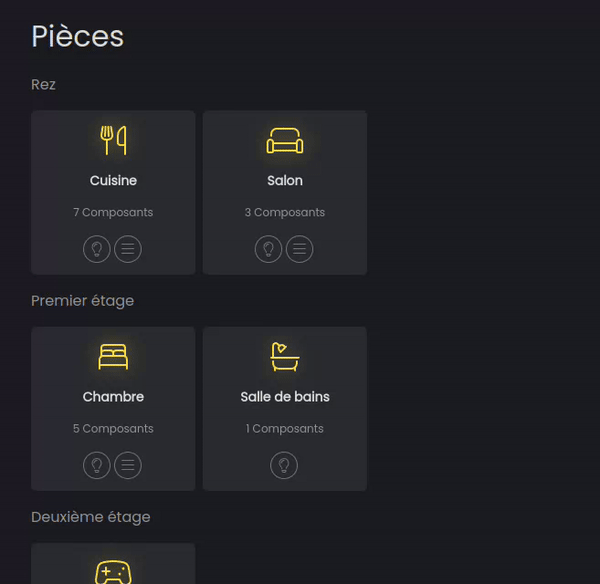Click the Salle de bains bathtub icon
Viewport: 600px width, 584px height.
click(285, 356)
